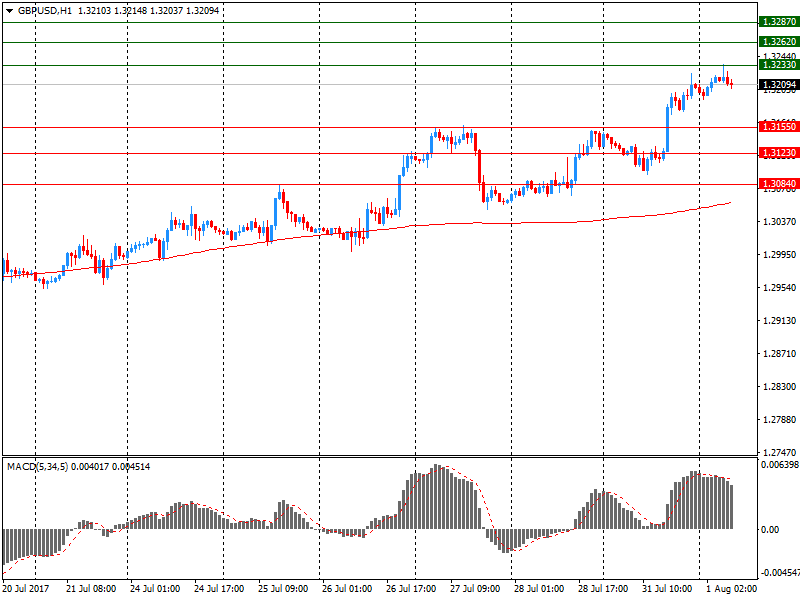Viewport: 800px width, 600px height.
Task: Select the 1.32870 resistance level label
Action: [x=779, y=22]
